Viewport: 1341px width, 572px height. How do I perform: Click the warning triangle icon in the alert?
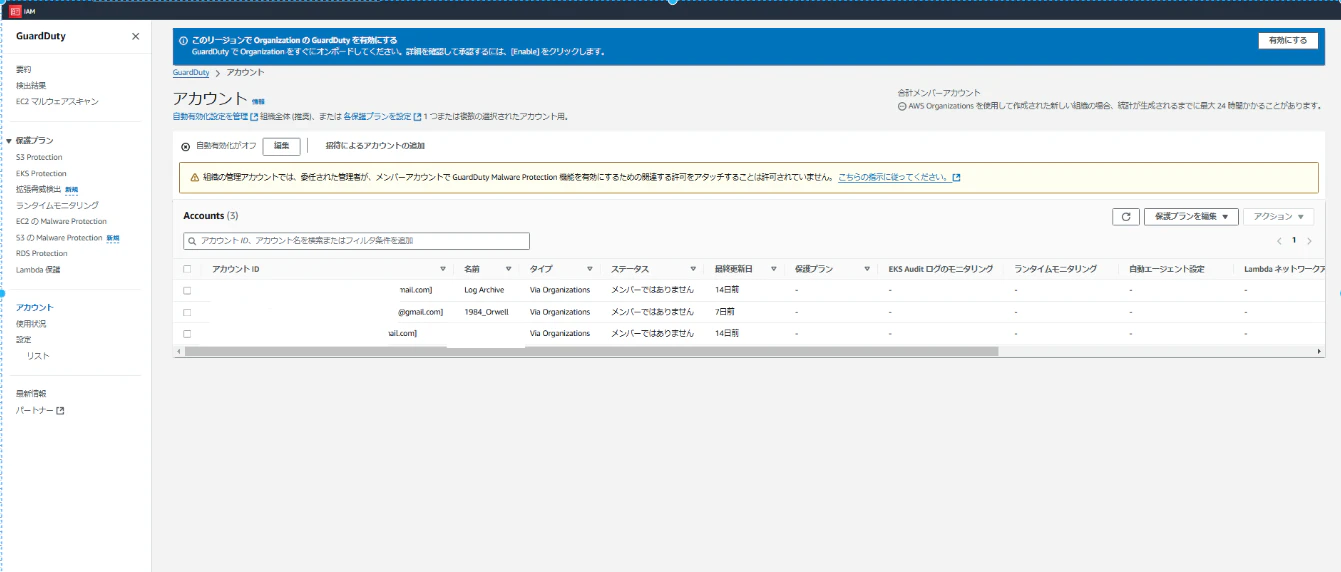coord(194,177)
